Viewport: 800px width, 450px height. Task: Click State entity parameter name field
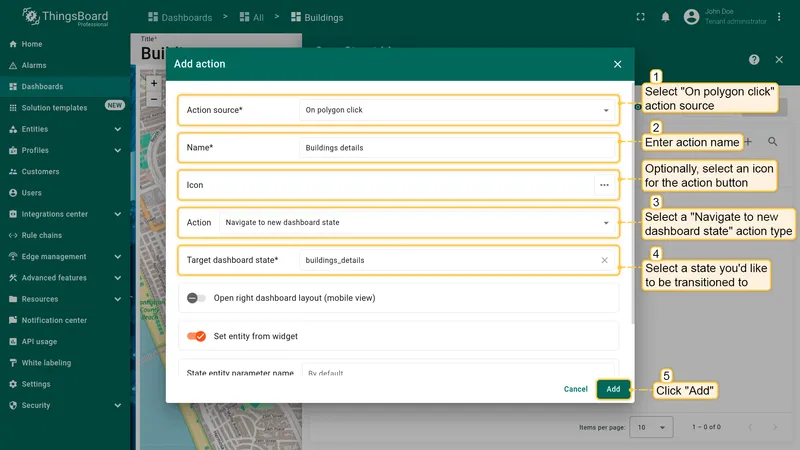(458, 371)
